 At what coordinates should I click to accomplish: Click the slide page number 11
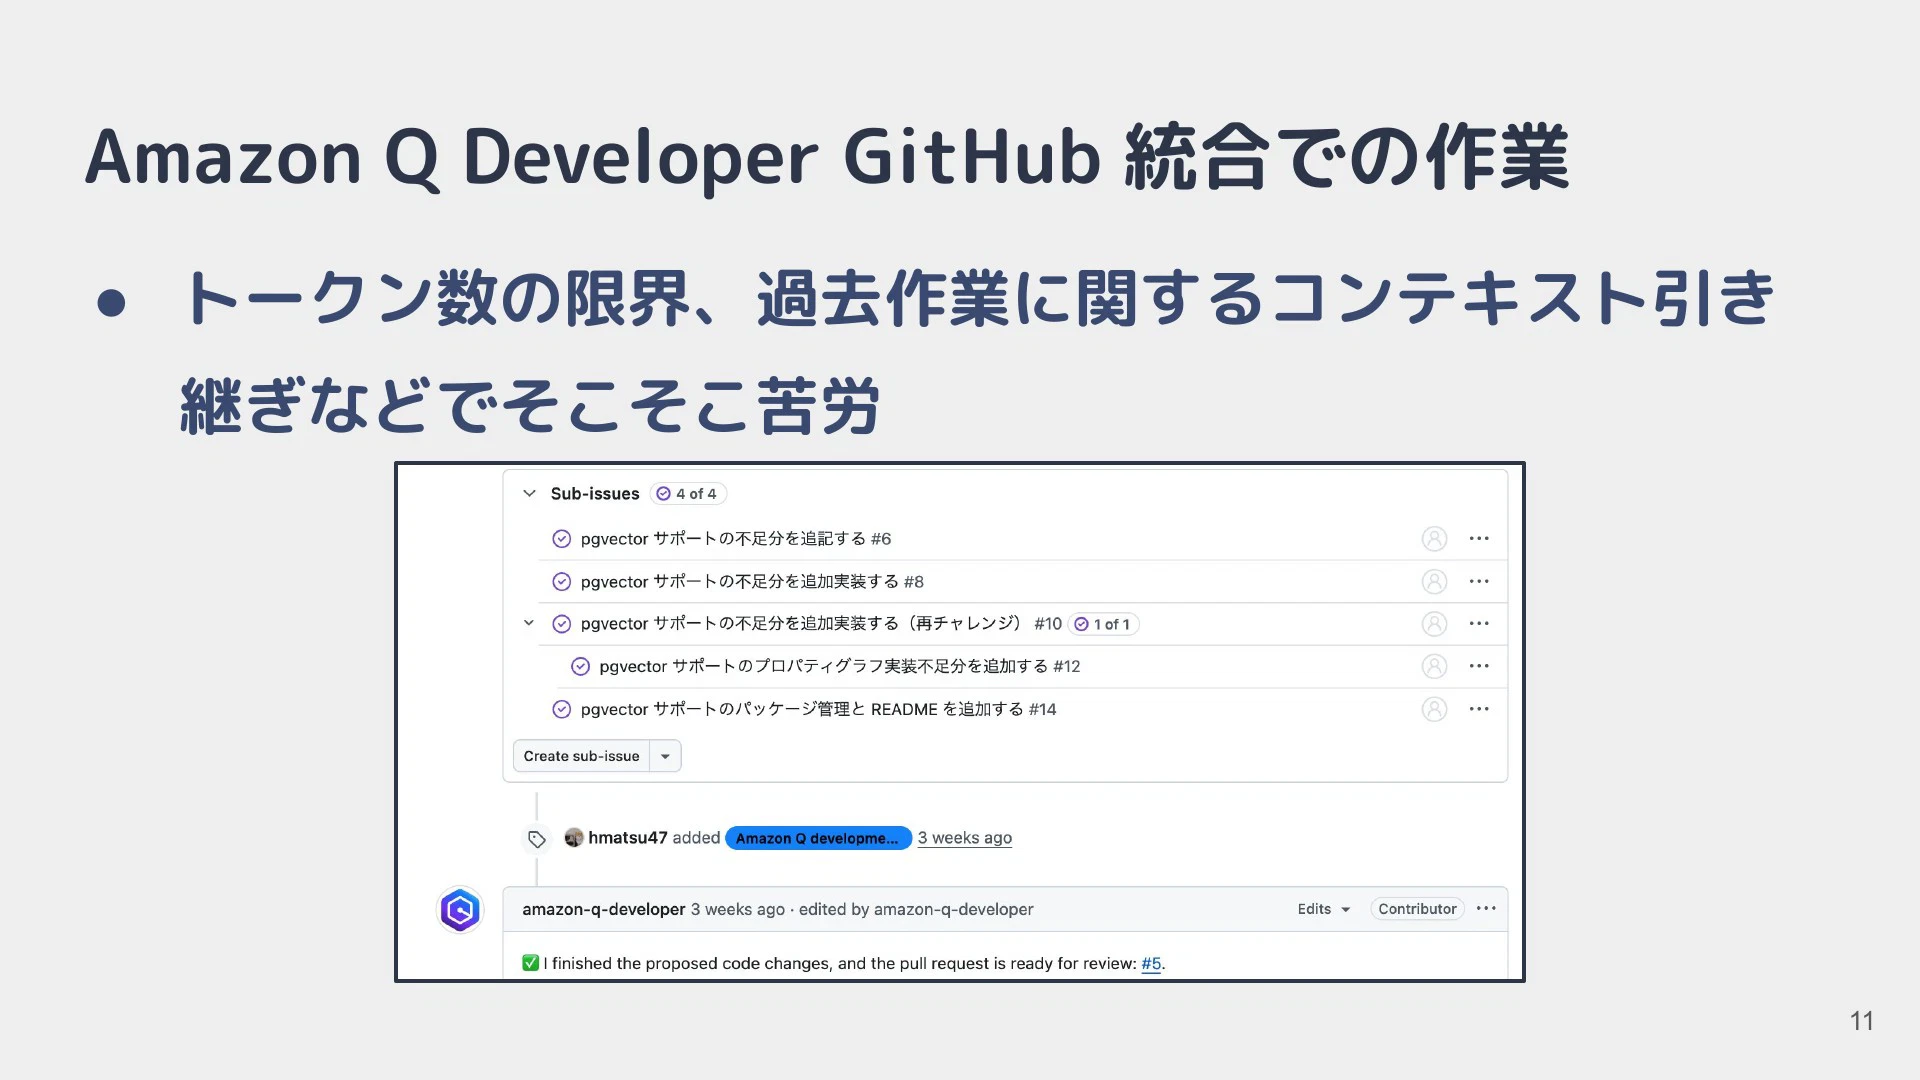[1861, 1021]
